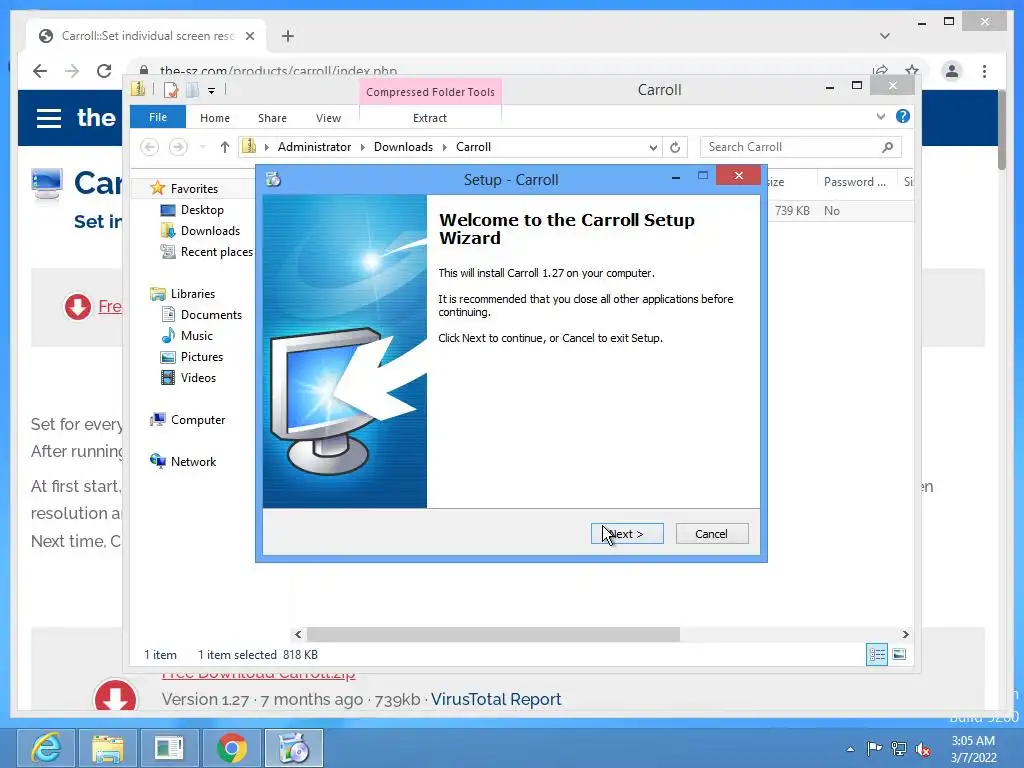This screenshot has height=768, width=1024.
Task: Open Downloads in the navigation pane
Action: (x=210, y=231)
